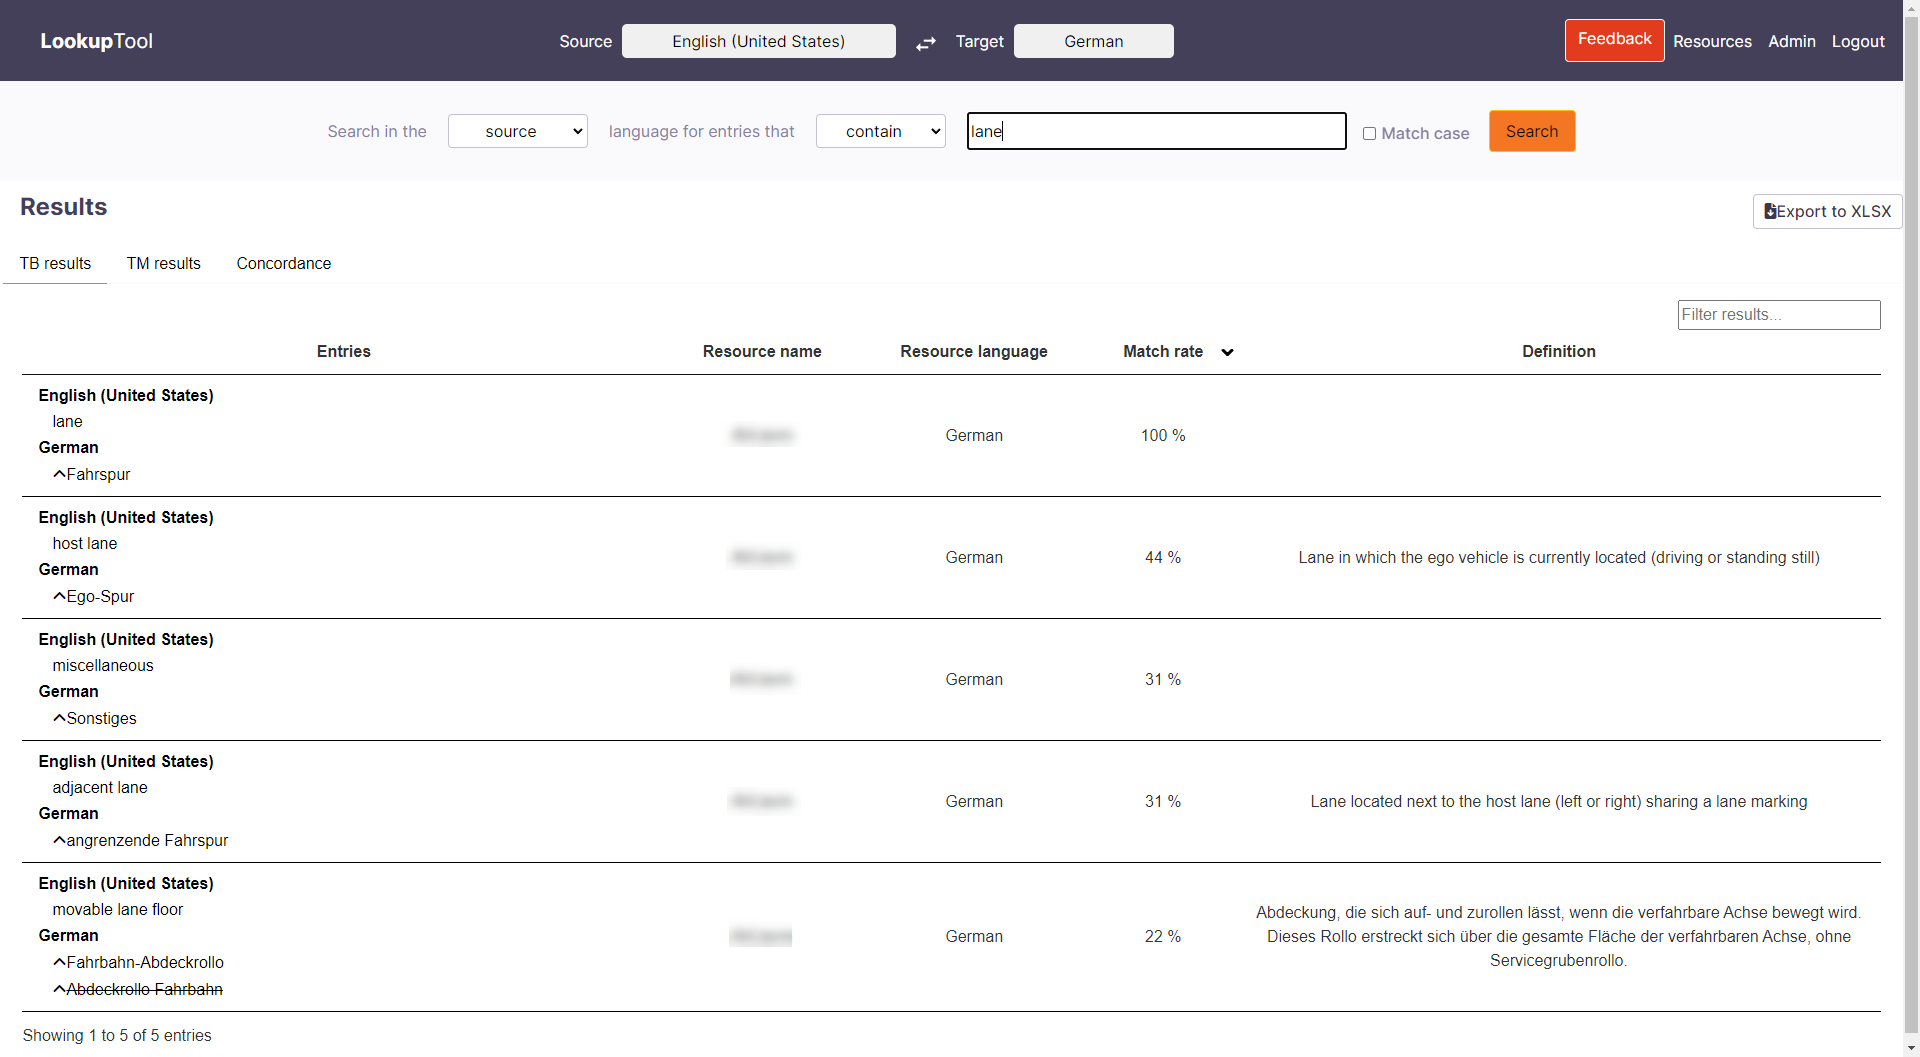This screenshot has height=1057, width=1920.
Task: Click the caret icon before Sonstiges
Action: pos(59,718)
